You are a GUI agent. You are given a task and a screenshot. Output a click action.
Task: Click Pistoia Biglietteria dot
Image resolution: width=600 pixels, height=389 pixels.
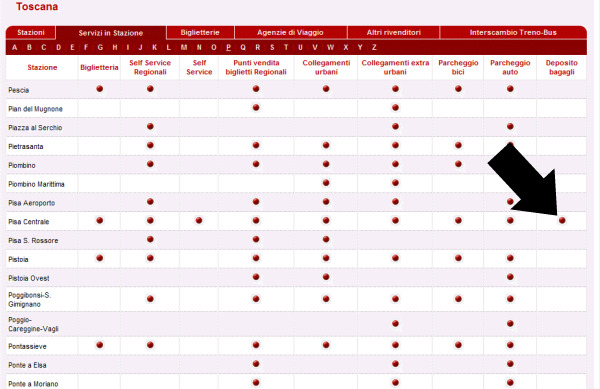pos(99,258)
